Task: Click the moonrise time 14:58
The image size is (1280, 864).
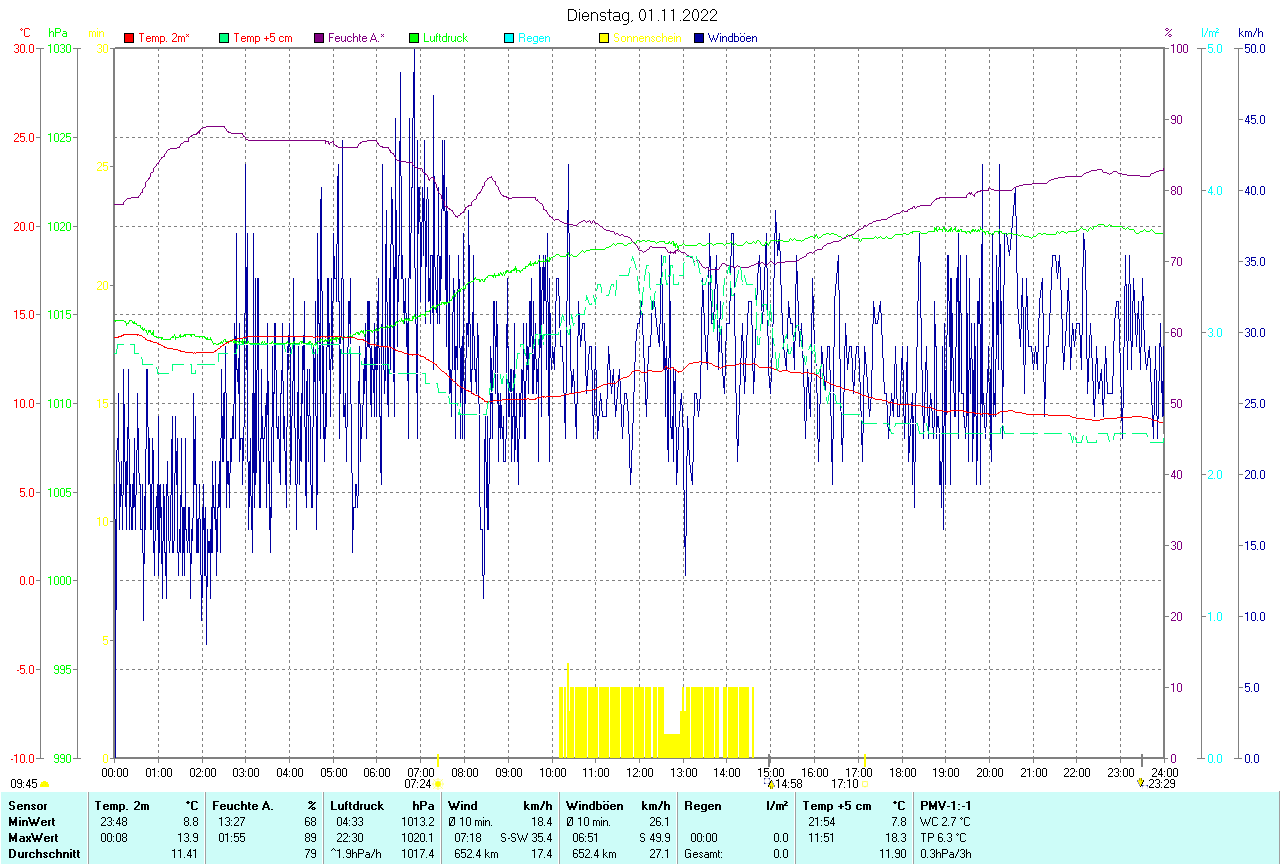Action: (790, 784)
